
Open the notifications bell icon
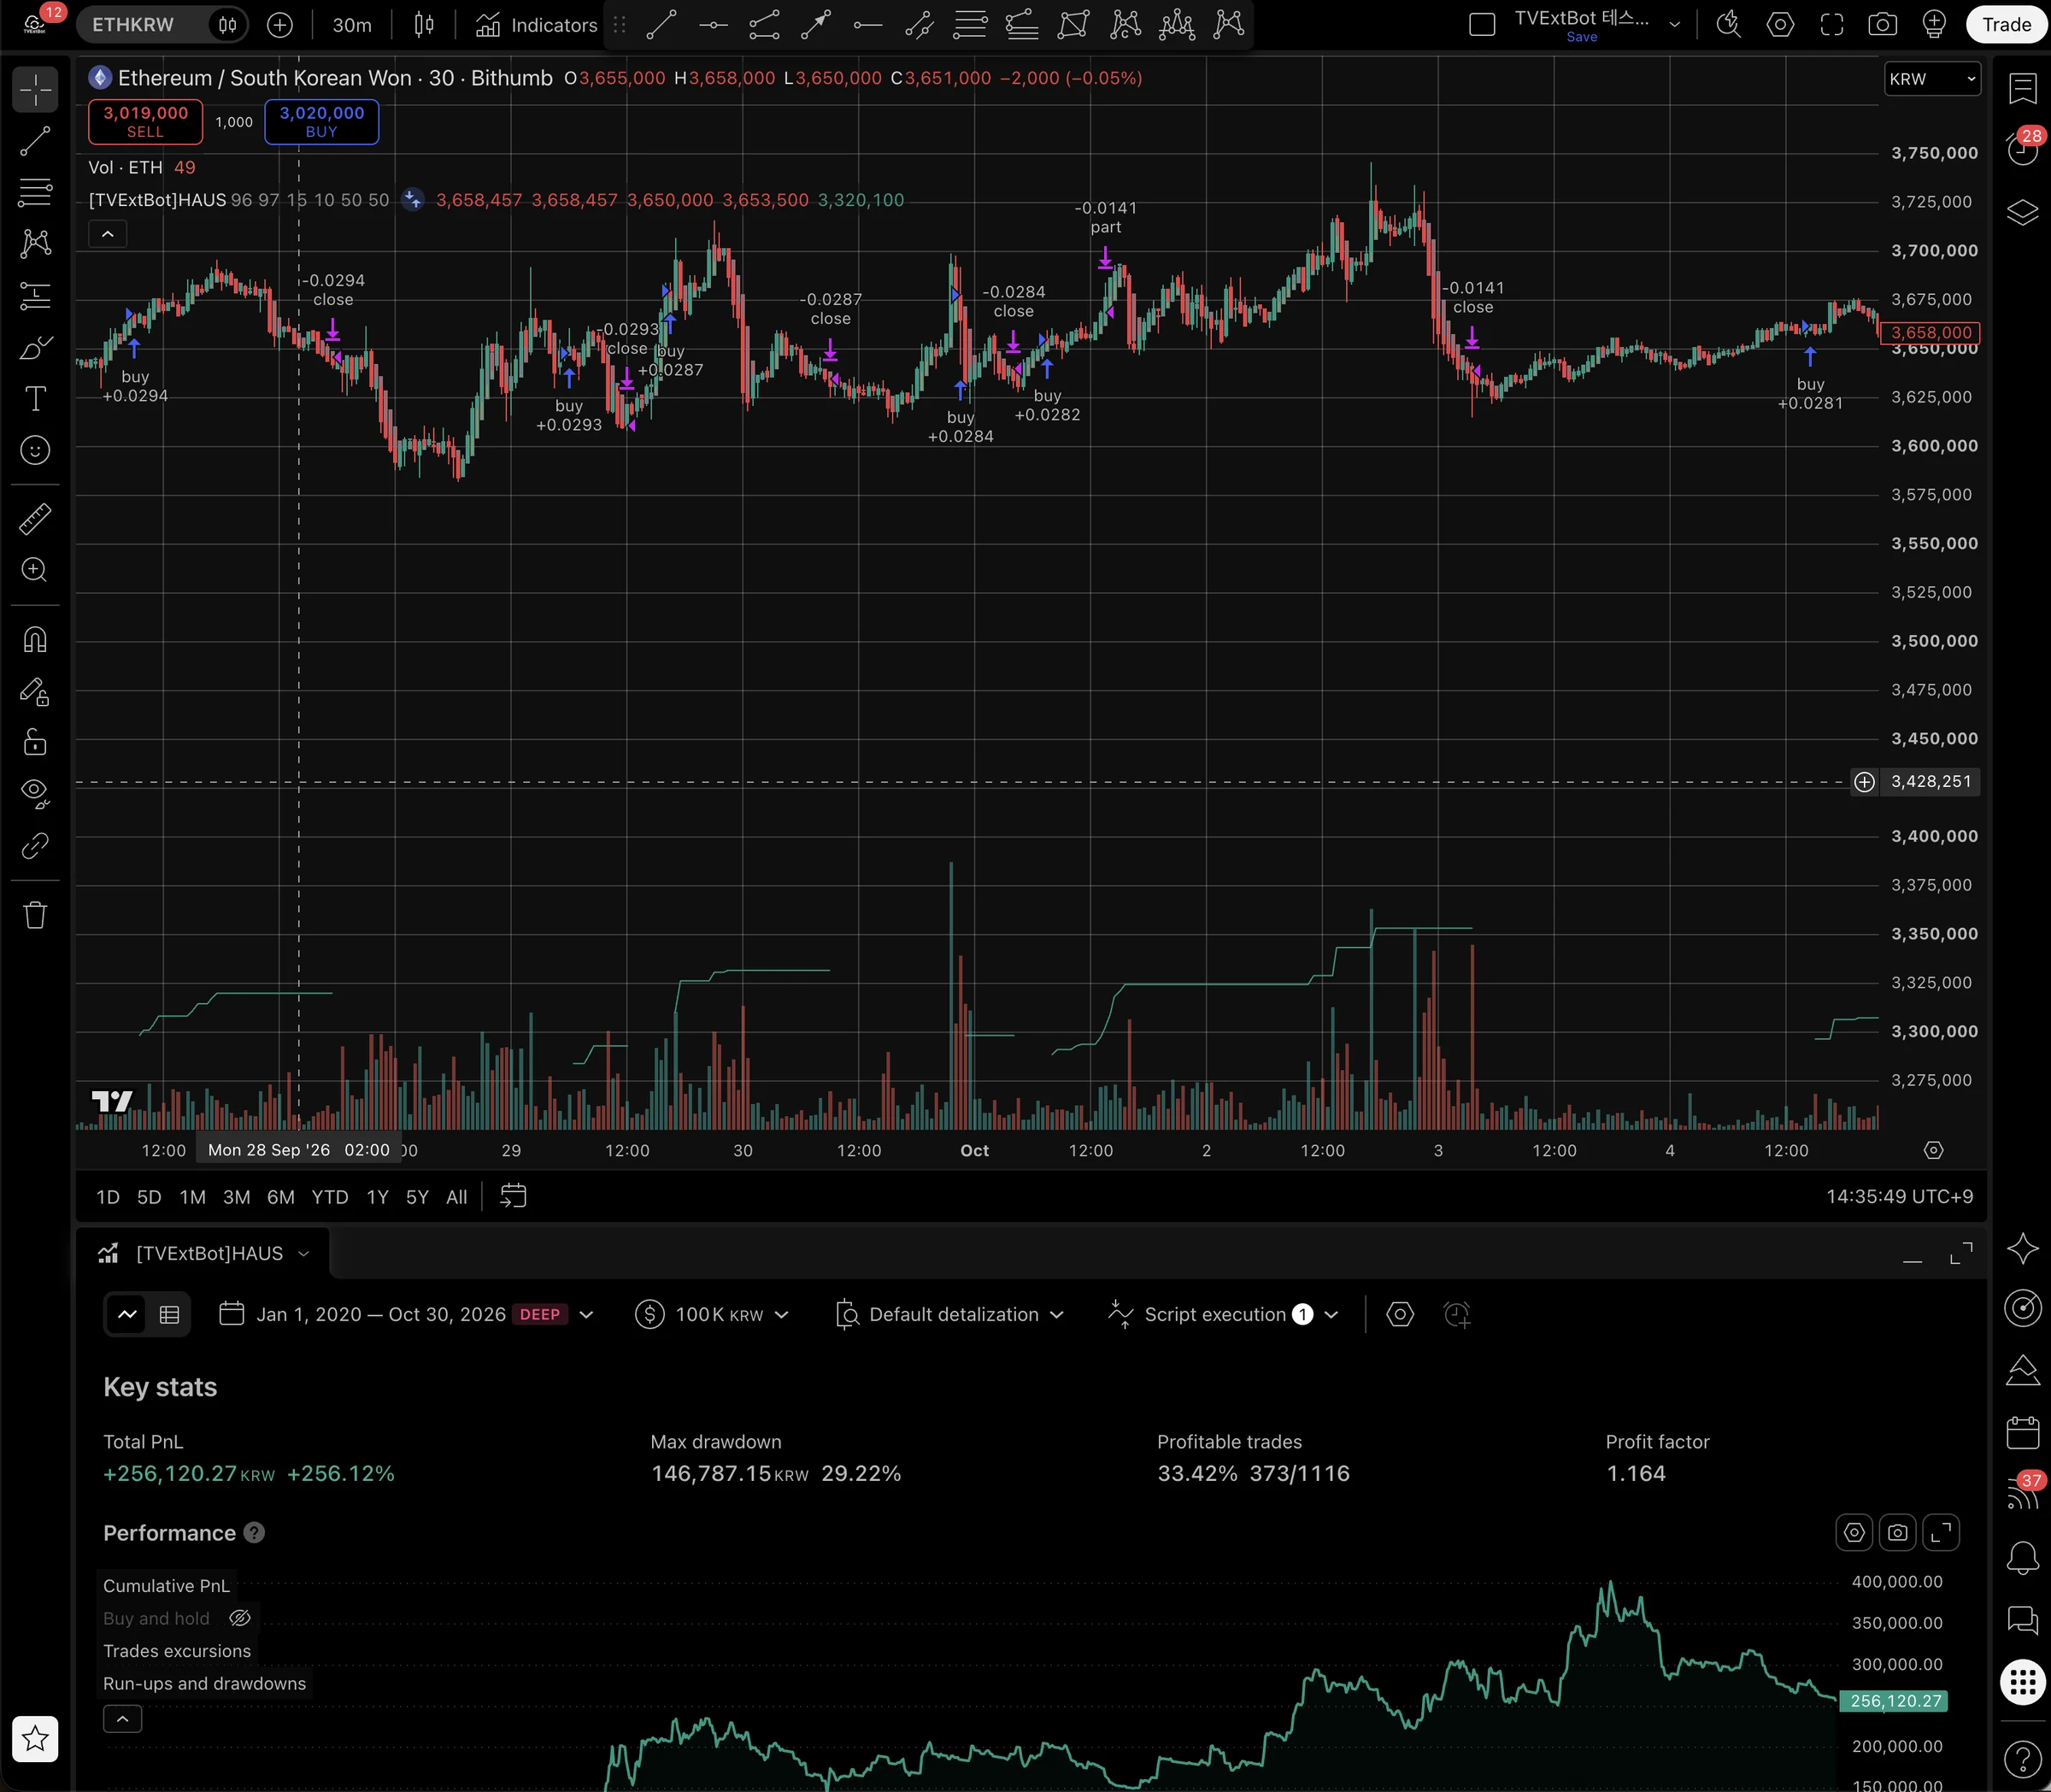(x=2022, y=1557)
